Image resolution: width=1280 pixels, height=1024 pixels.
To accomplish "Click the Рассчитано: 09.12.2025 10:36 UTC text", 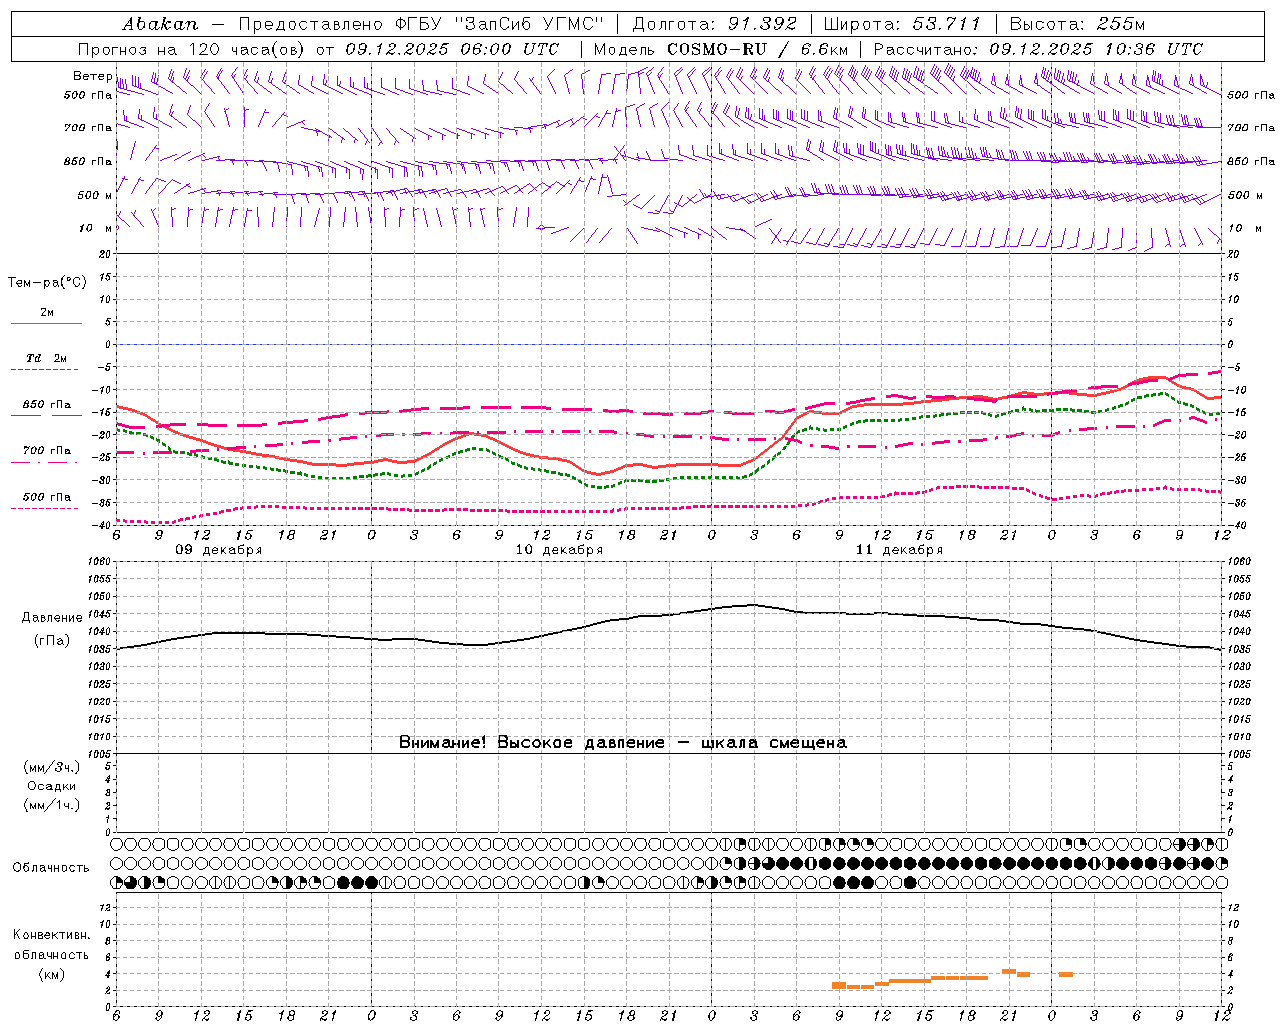I will 1038,49.
